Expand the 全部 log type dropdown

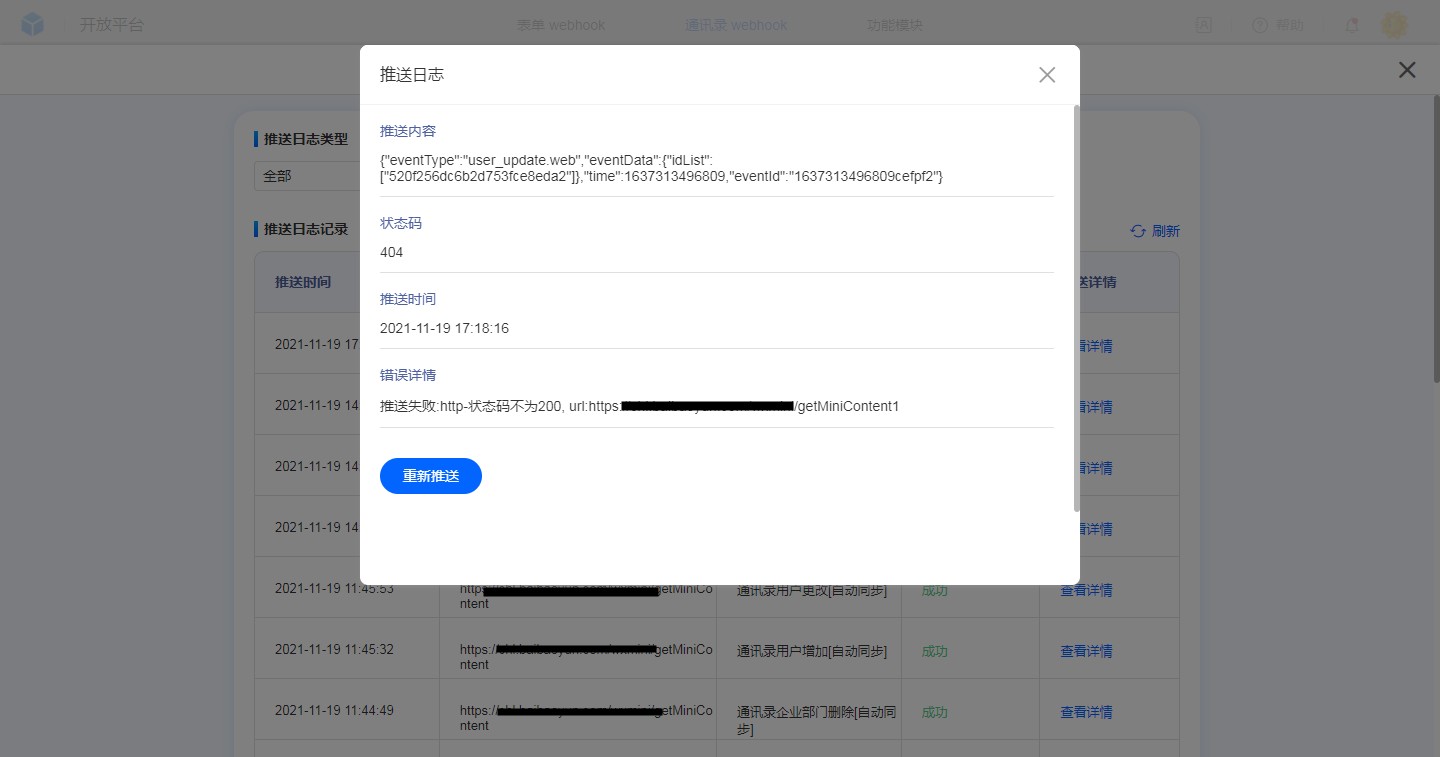coord(305,176)
